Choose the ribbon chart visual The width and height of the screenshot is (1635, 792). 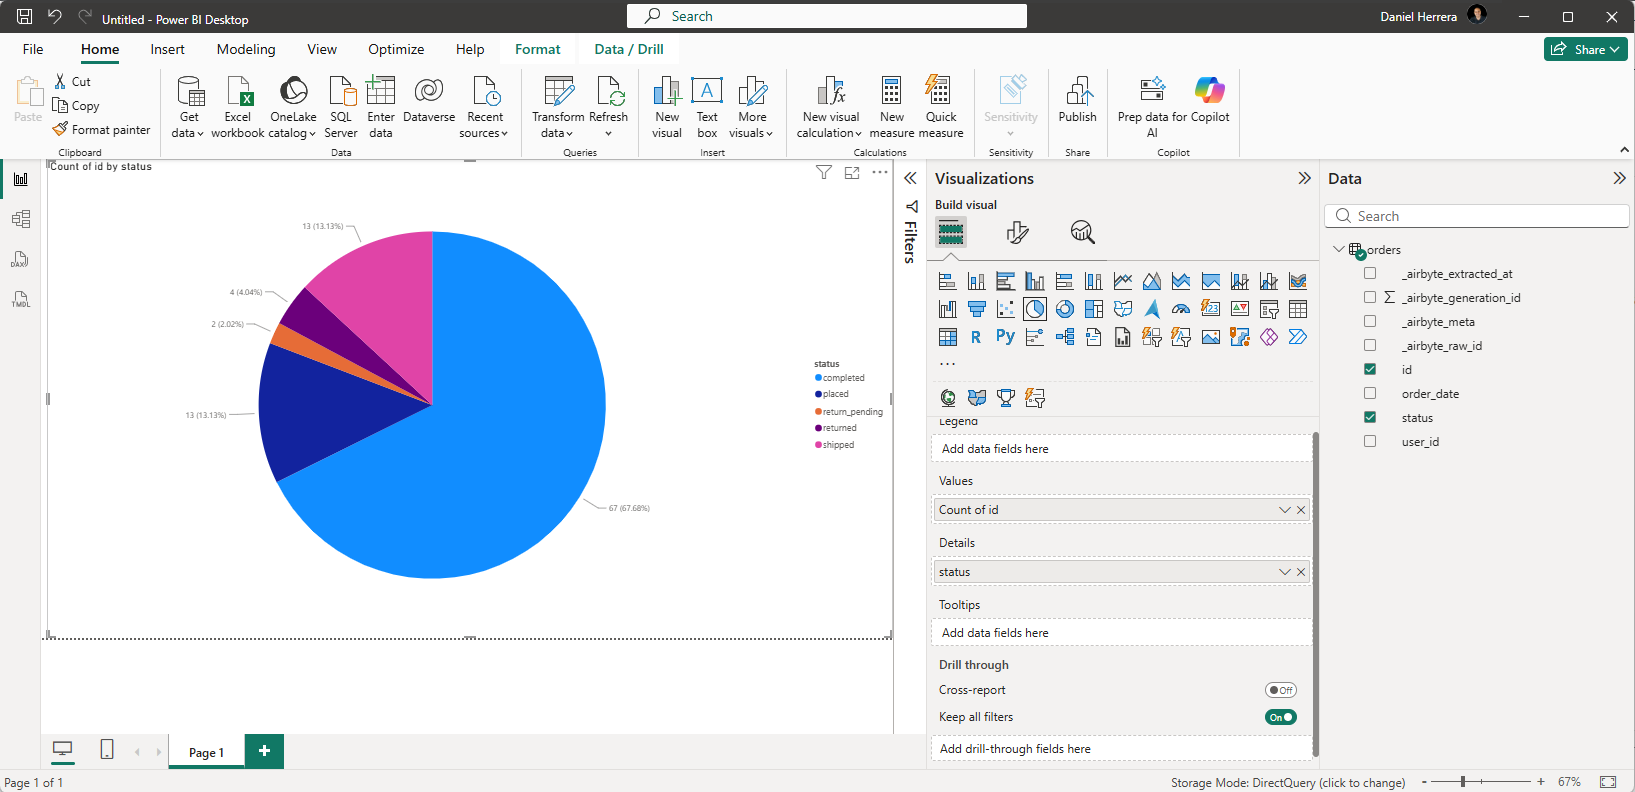[1298, 281]
